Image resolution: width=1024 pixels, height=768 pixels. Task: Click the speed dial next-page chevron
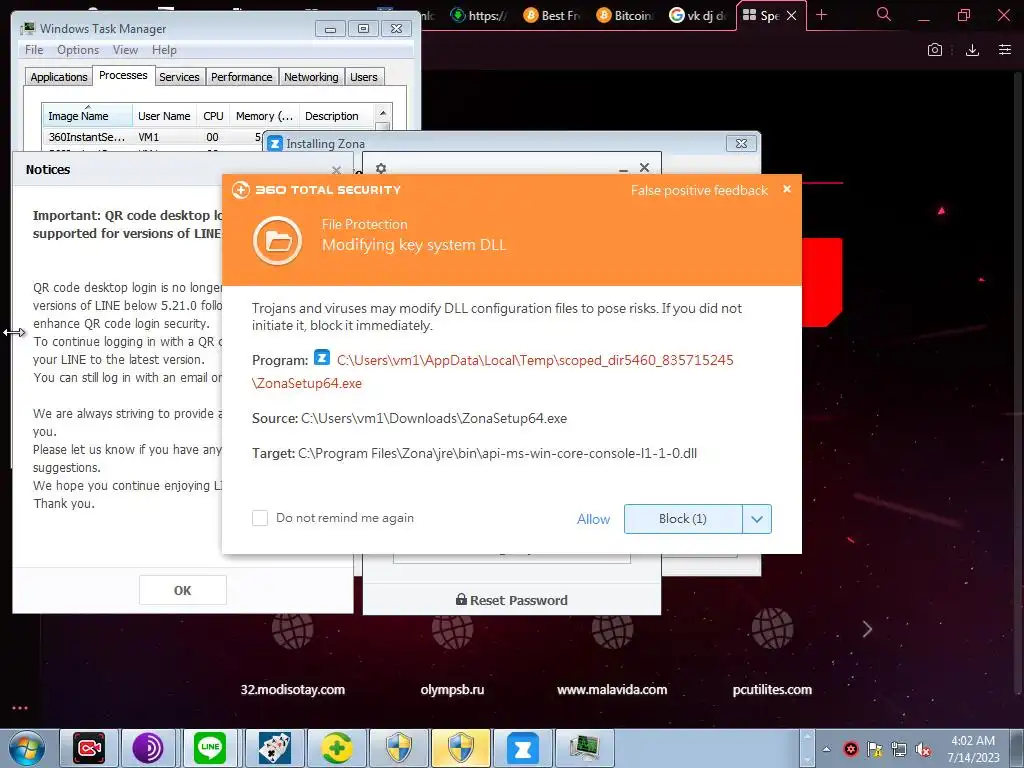pos(867,629)
